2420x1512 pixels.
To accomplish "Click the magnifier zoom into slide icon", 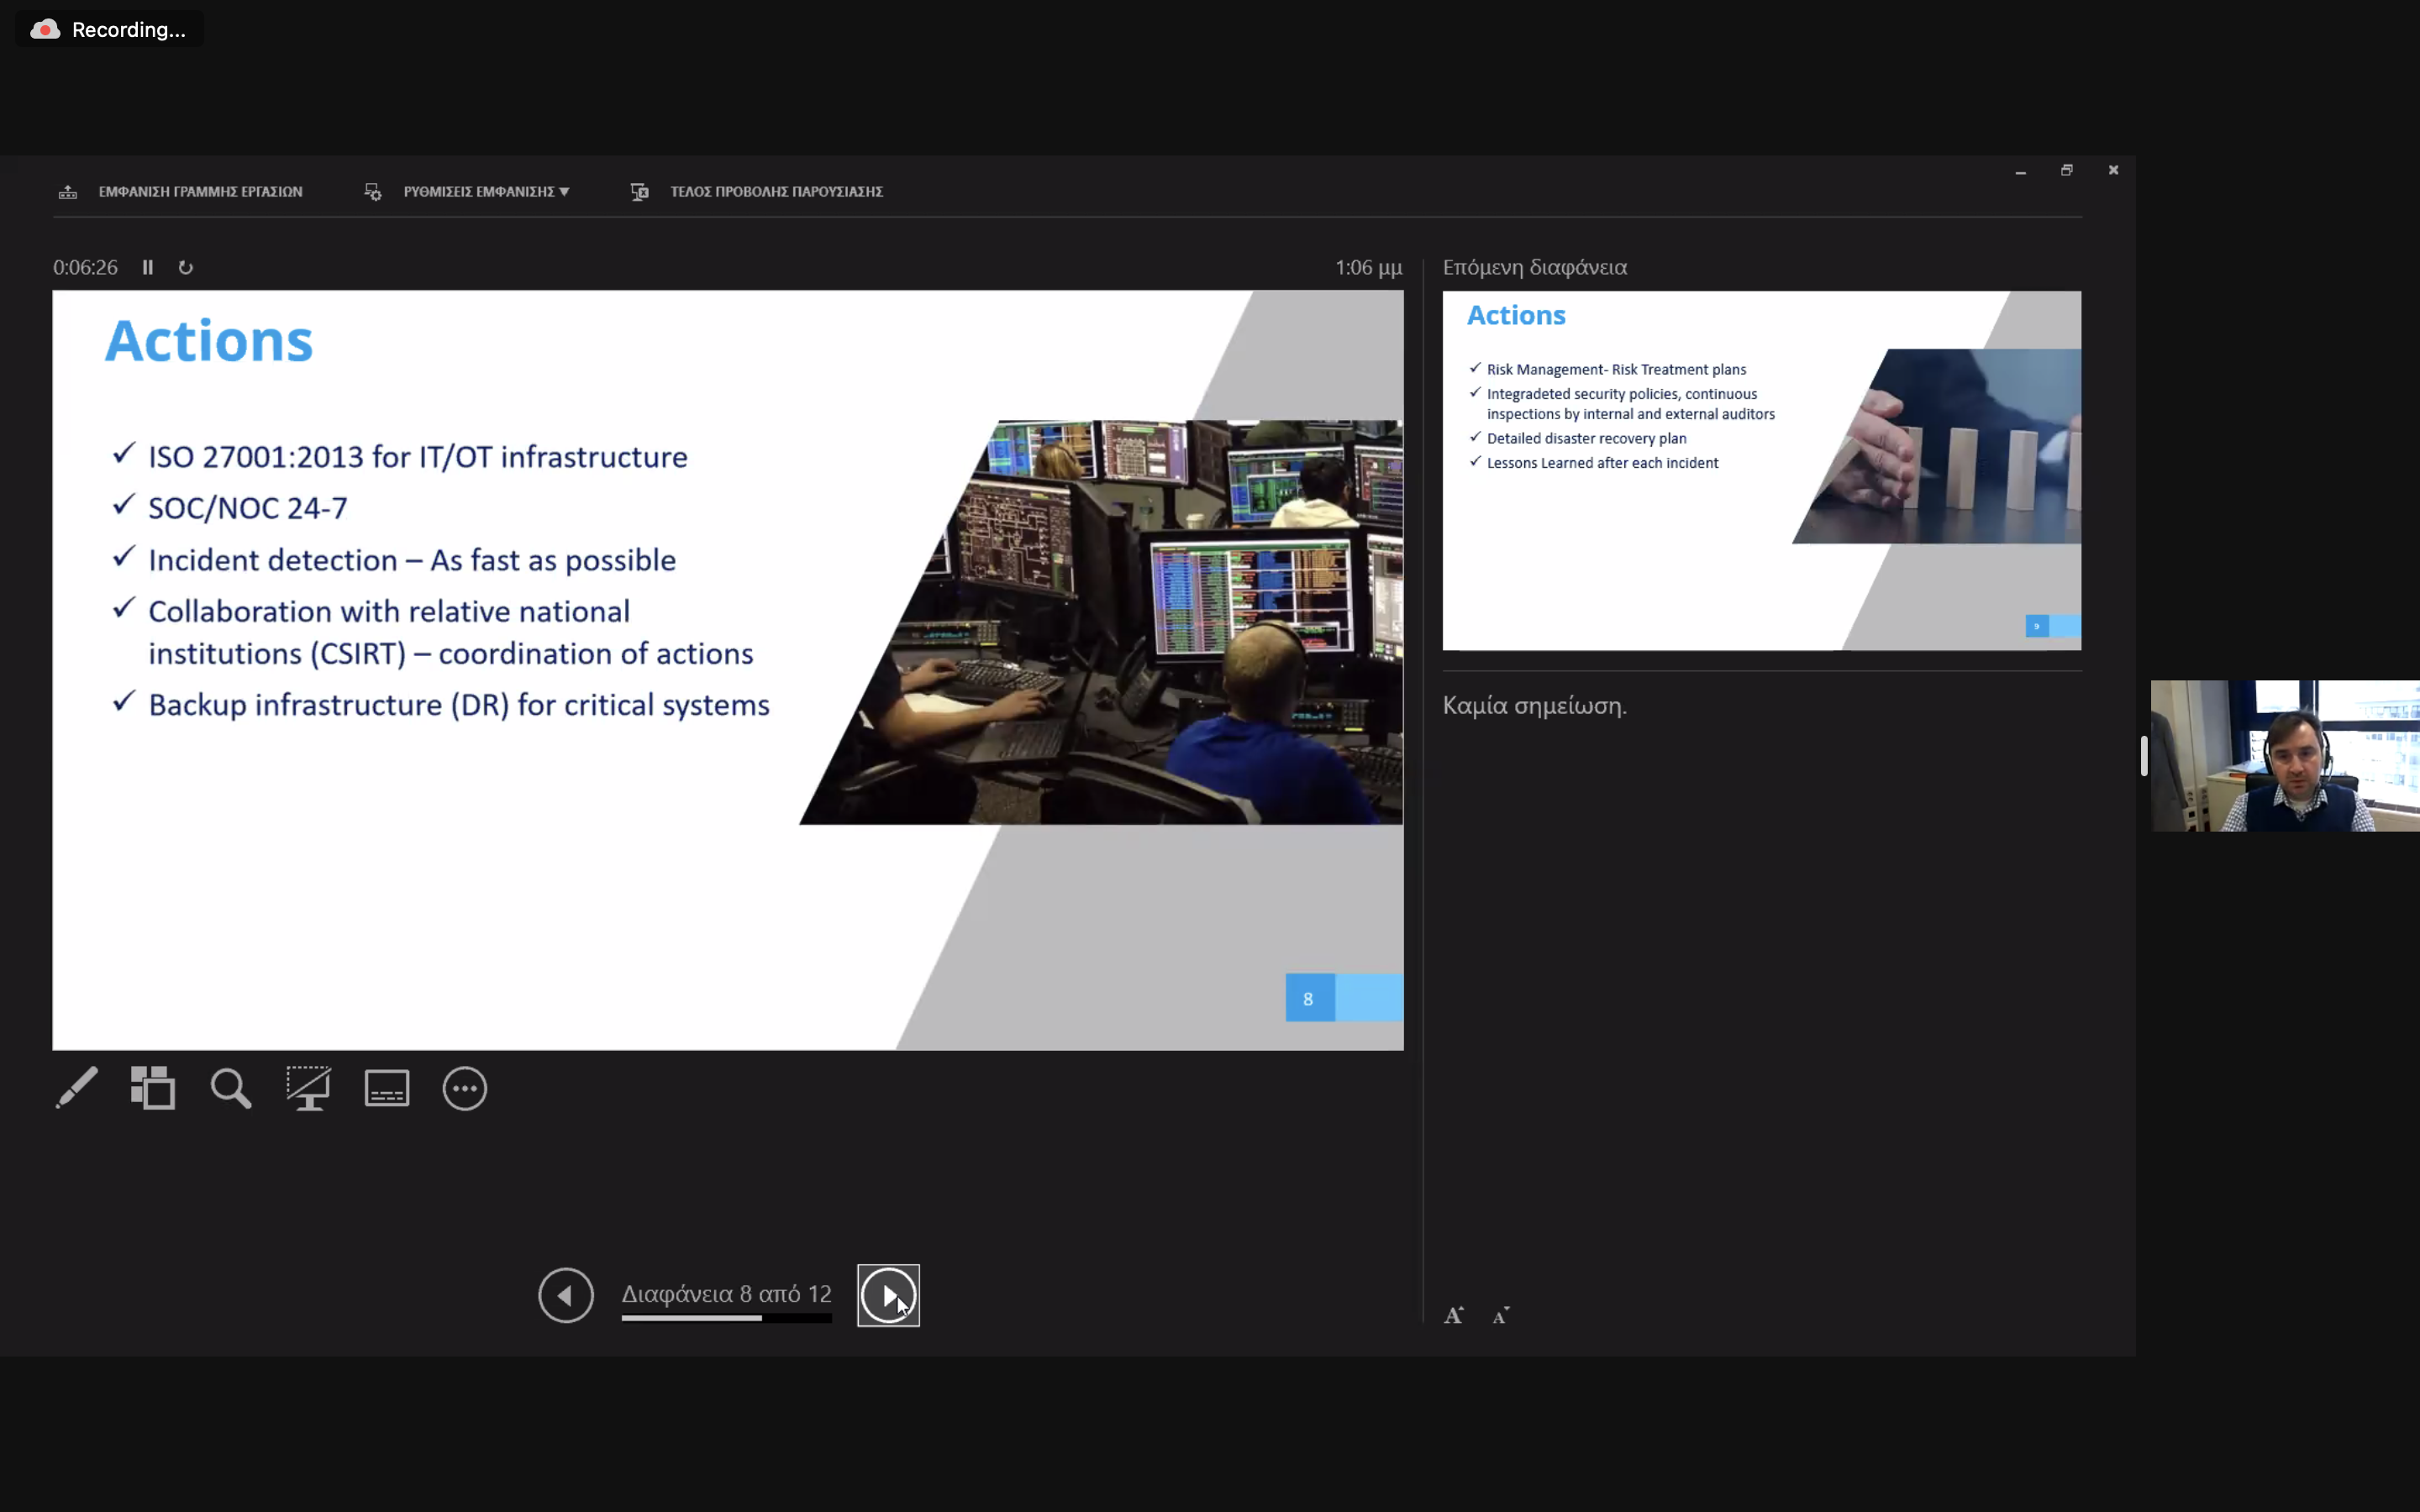I will (x=231, y=1088).
